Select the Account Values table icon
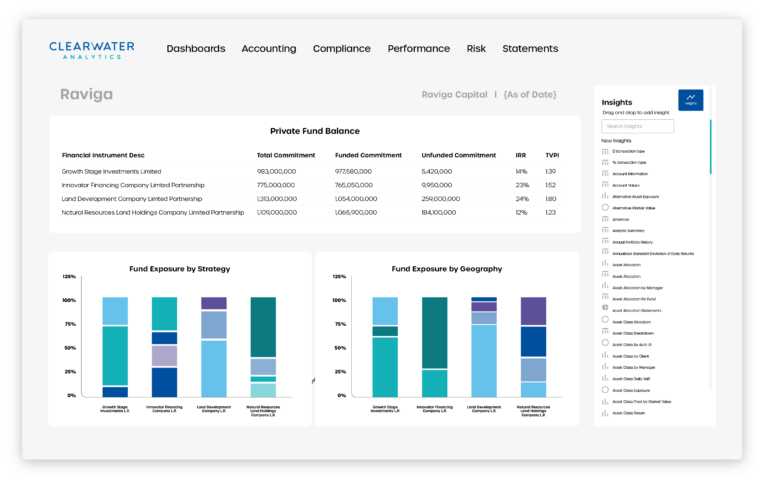Image resolution: width=768 pixels, height=480 pixels. [x=605, y=185]
